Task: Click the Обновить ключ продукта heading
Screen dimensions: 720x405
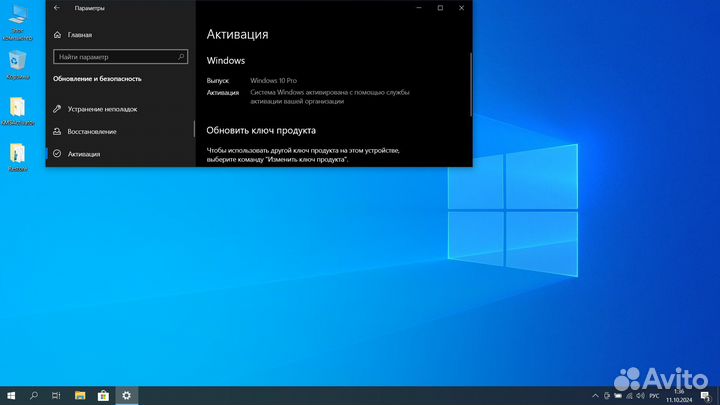Action: pyautogui.click(x=261, y=130)
